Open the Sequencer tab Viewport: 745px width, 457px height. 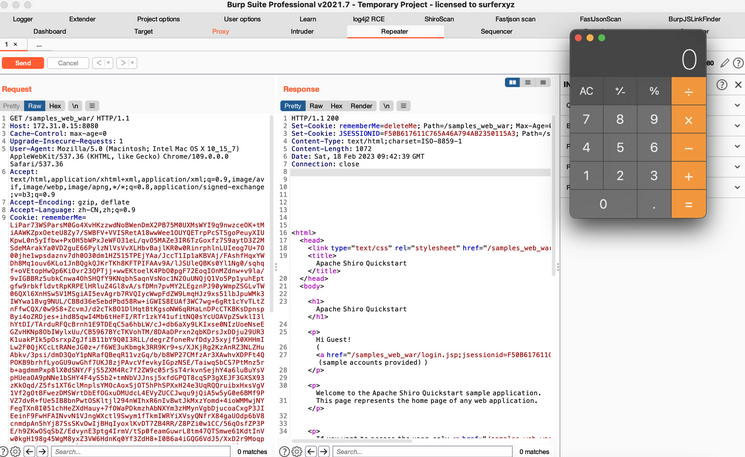[x=497, y=31]
